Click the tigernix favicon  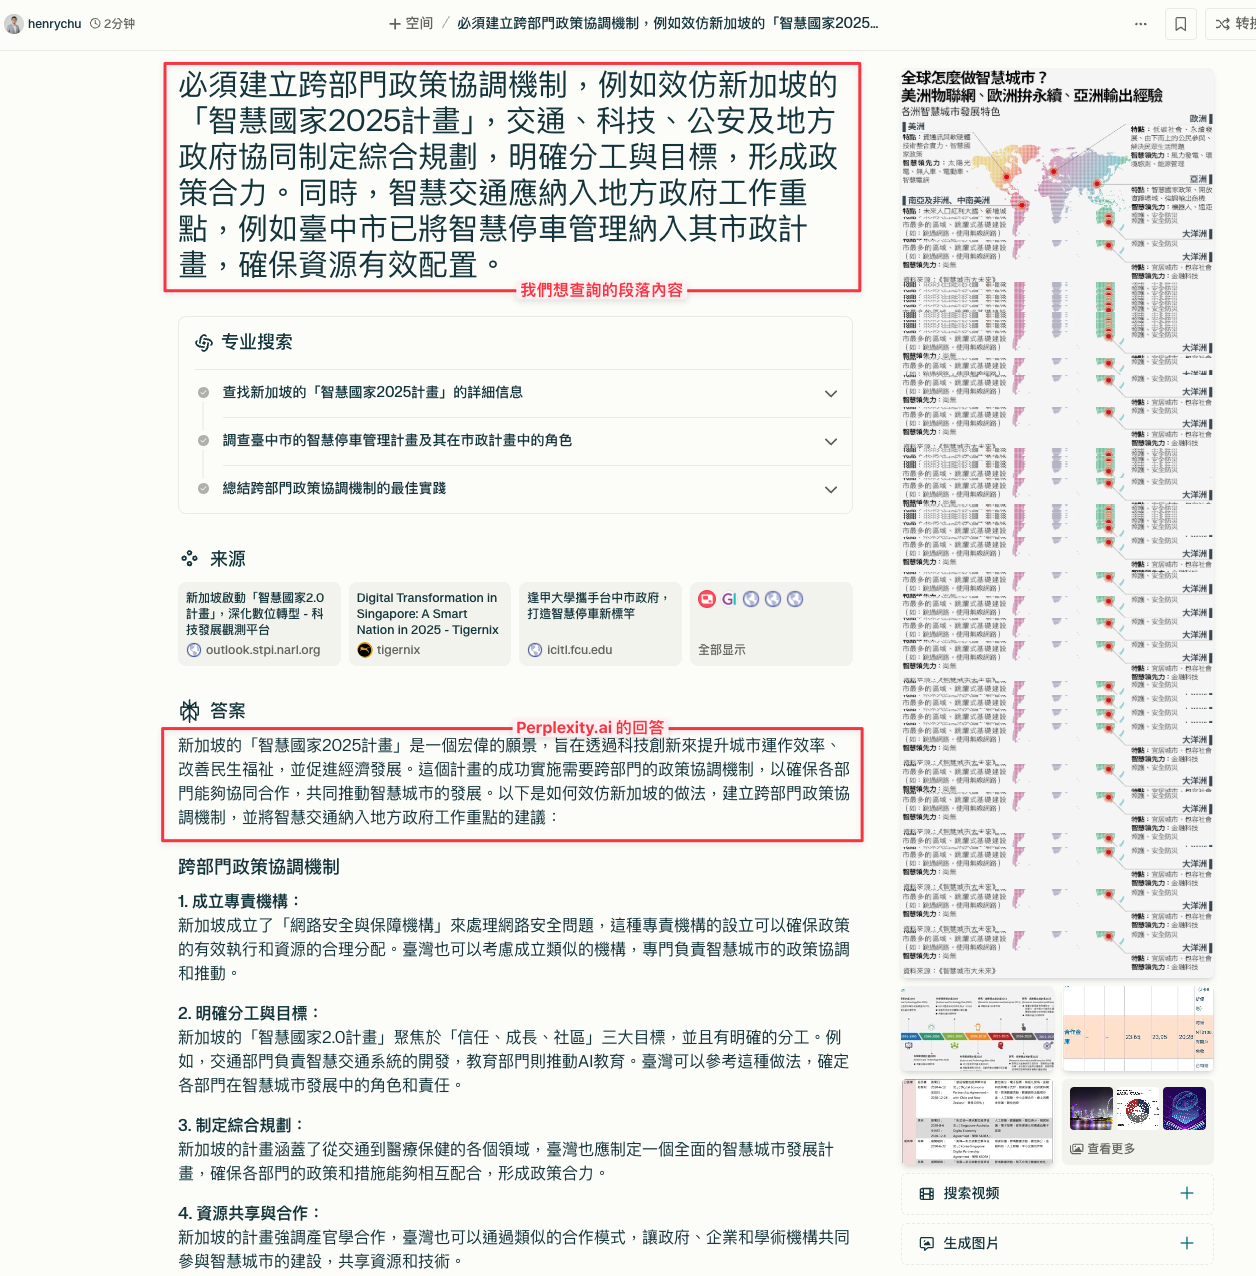365,650
